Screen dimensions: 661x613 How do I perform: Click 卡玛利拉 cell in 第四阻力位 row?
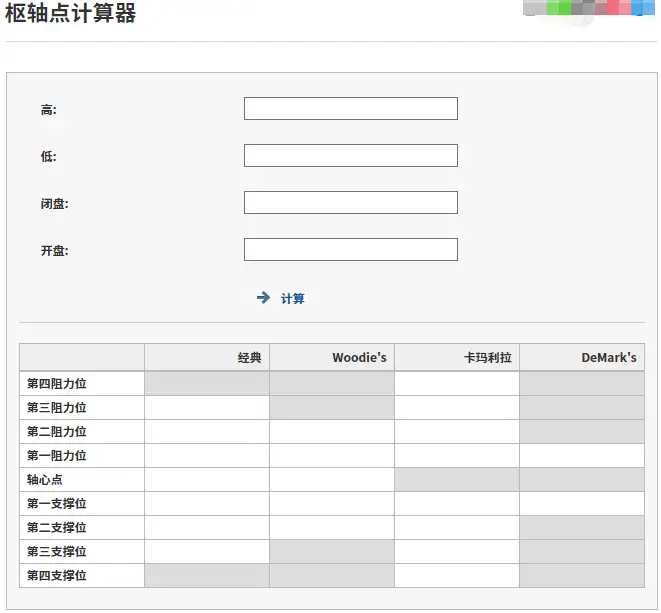[x=457, y=384]
